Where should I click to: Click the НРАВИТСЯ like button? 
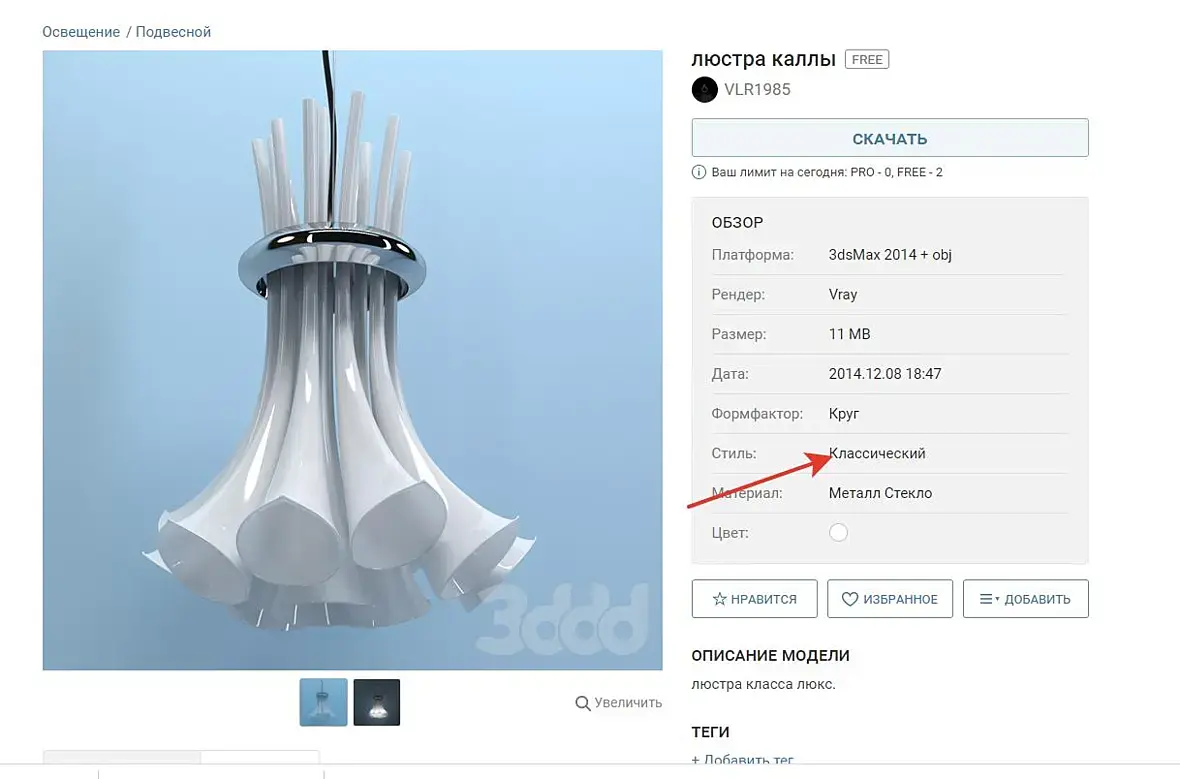[x=754, y=599]
